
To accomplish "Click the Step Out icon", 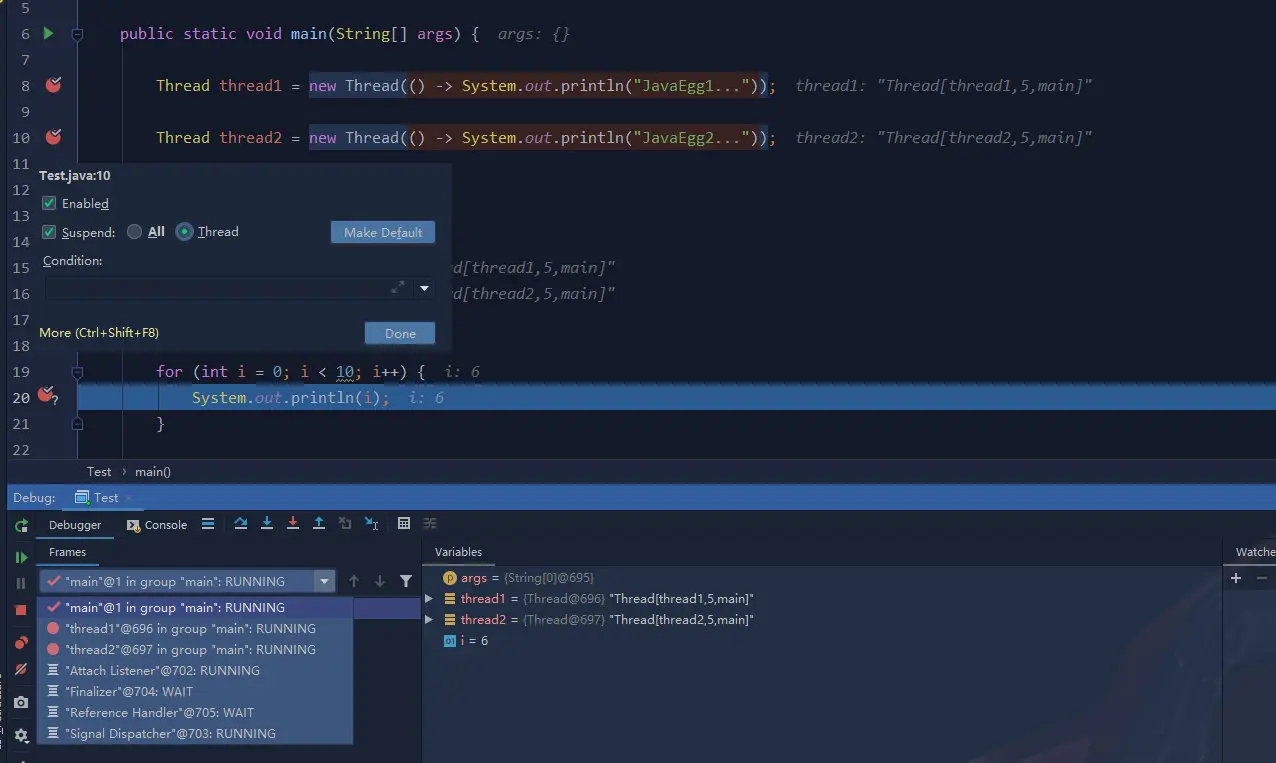I will (318, 523).
